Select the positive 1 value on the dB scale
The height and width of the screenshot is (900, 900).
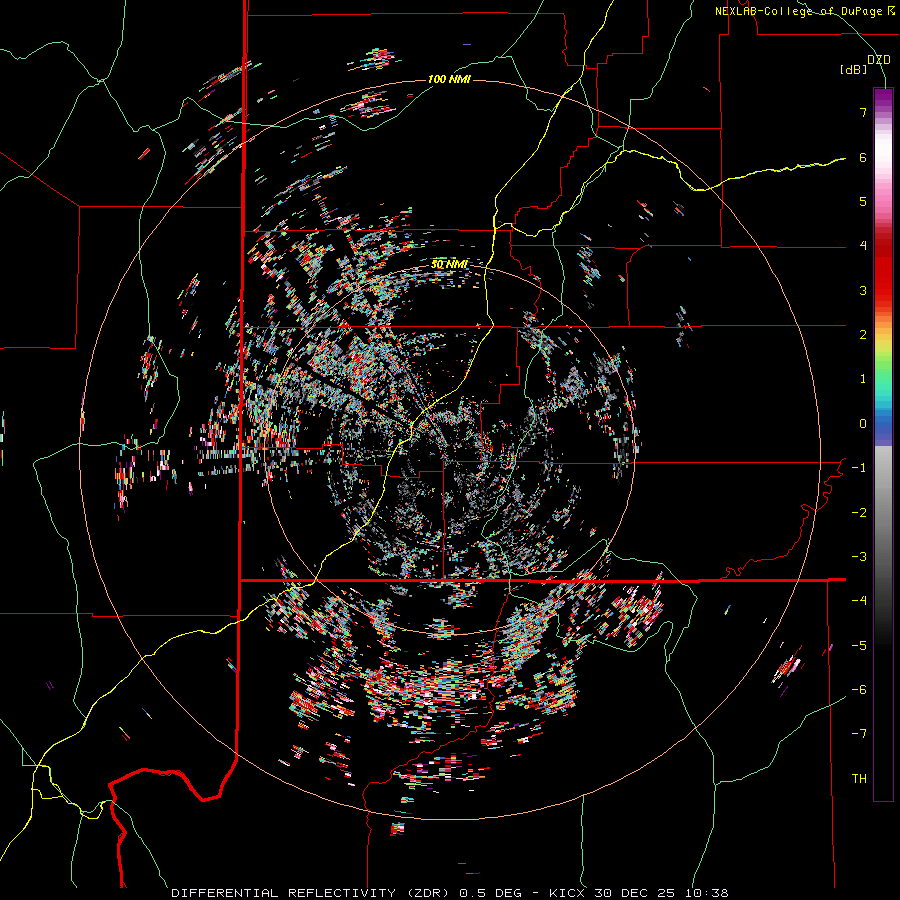pyautogui.click(x=863, y=379)
